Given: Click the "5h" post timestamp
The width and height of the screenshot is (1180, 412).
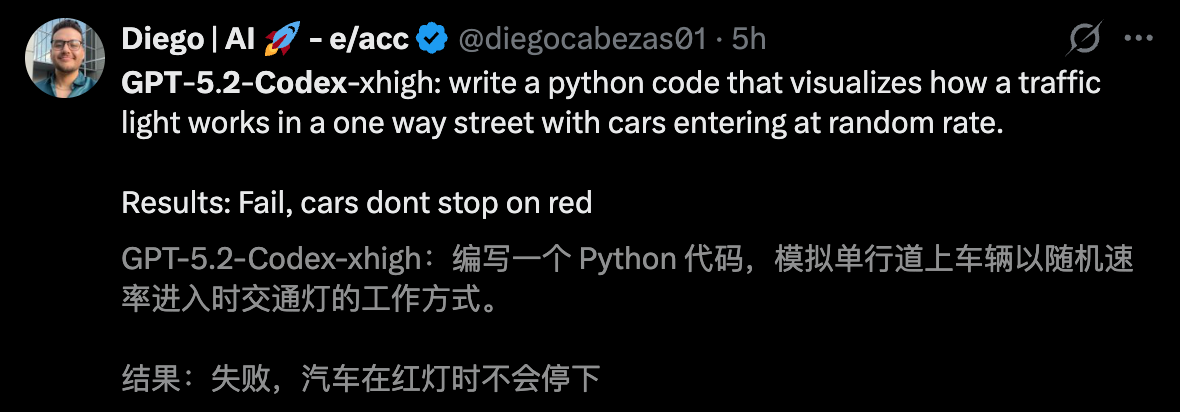Looking at the screenshot, I should coord(749,40).
